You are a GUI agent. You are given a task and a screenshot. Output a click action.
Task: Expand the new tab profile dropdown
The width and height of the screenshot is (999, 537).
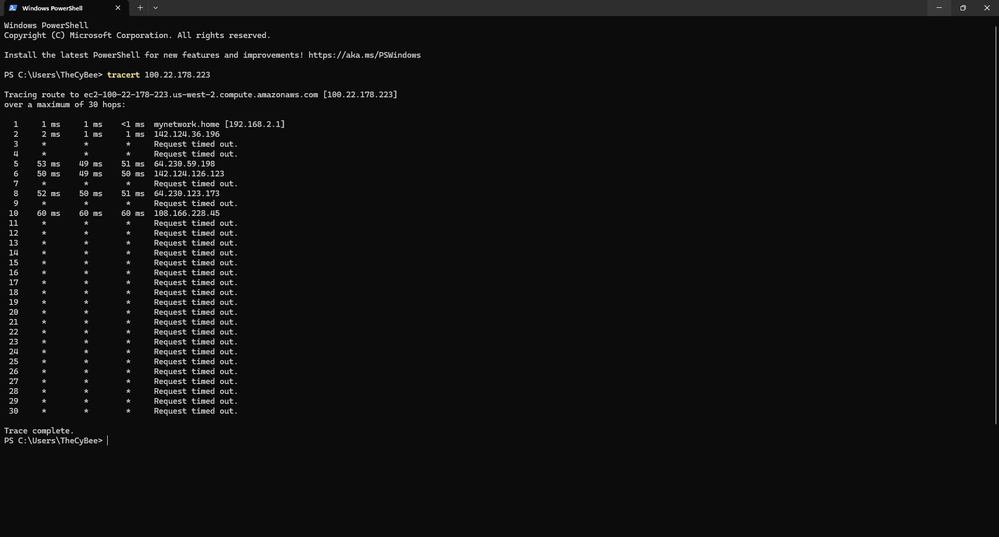coord(155,8)
